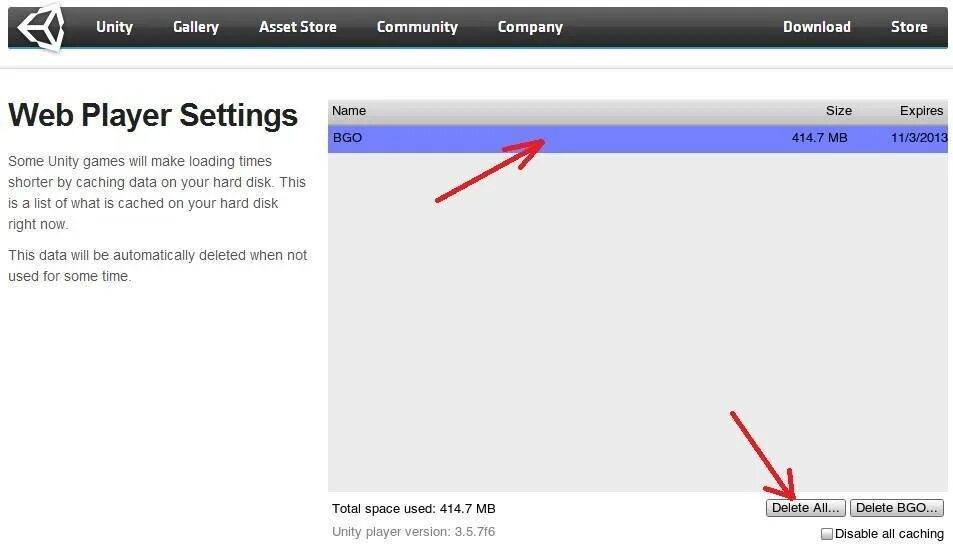Viewport: 953px width, 559px height.
Task: Open the Unity menu item
Action: tap(114, 27)
